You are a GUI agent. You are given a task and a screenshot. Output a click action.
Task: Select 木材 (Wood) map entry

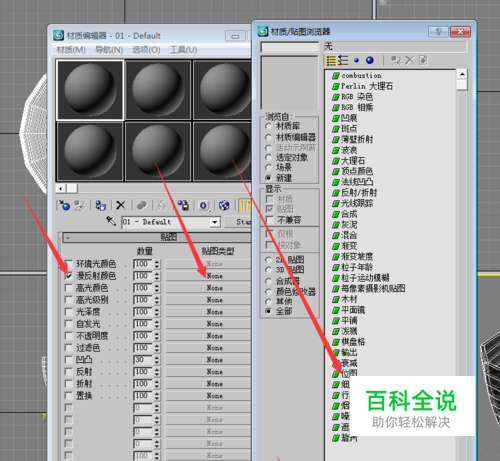(x=345, y=299)
